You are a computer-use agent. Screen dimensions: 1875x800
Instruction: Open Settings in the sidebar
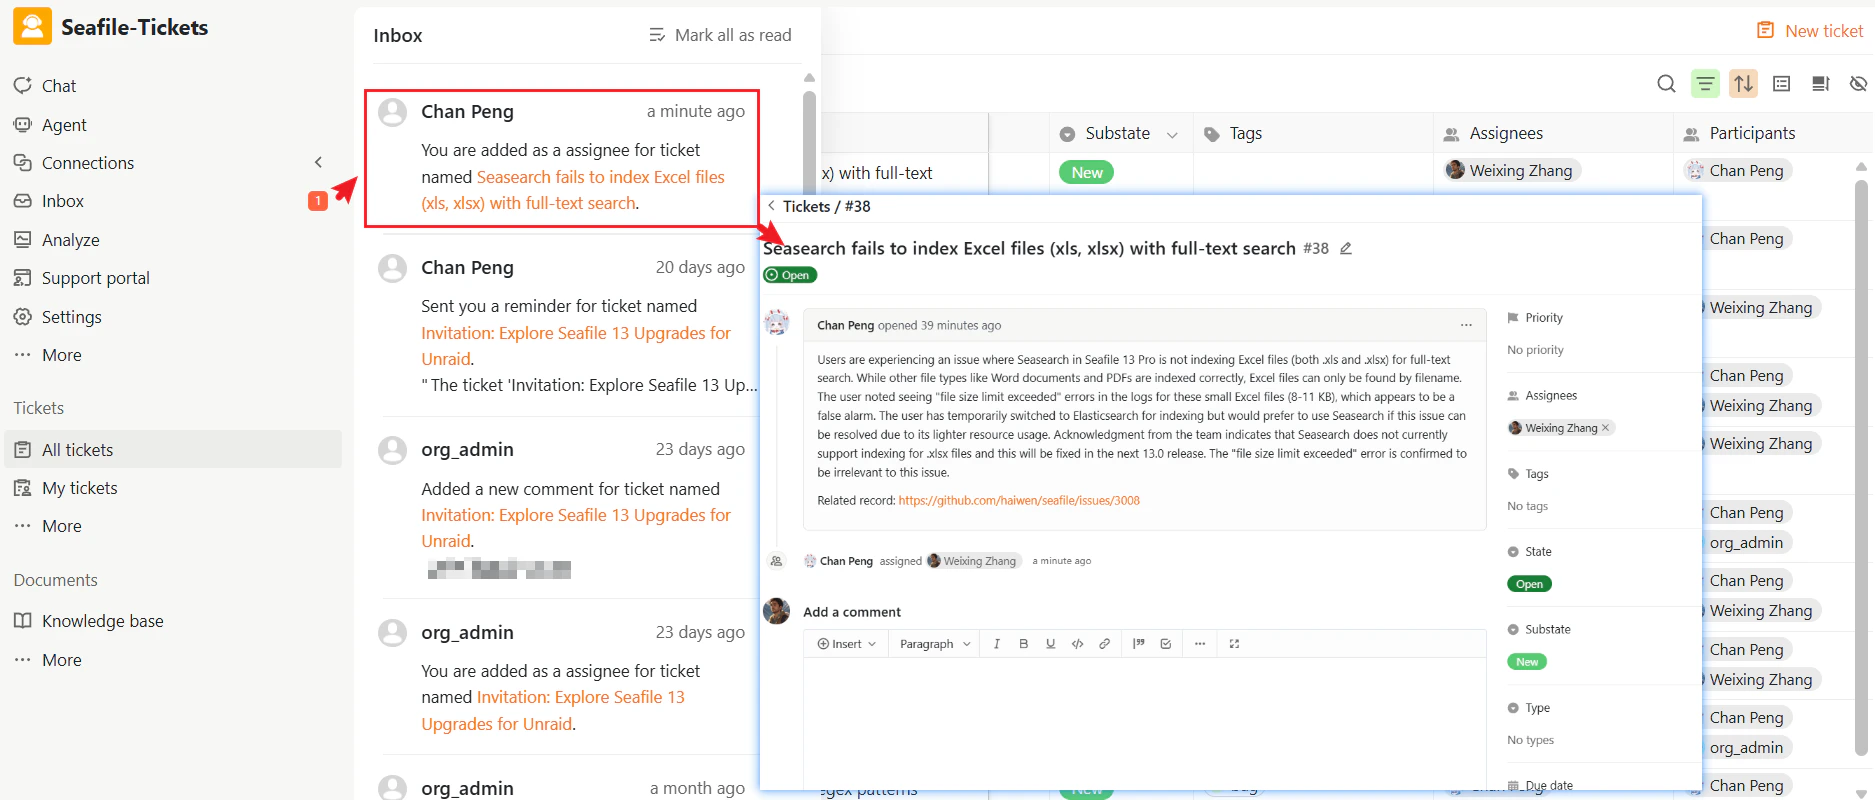point(72,317)
